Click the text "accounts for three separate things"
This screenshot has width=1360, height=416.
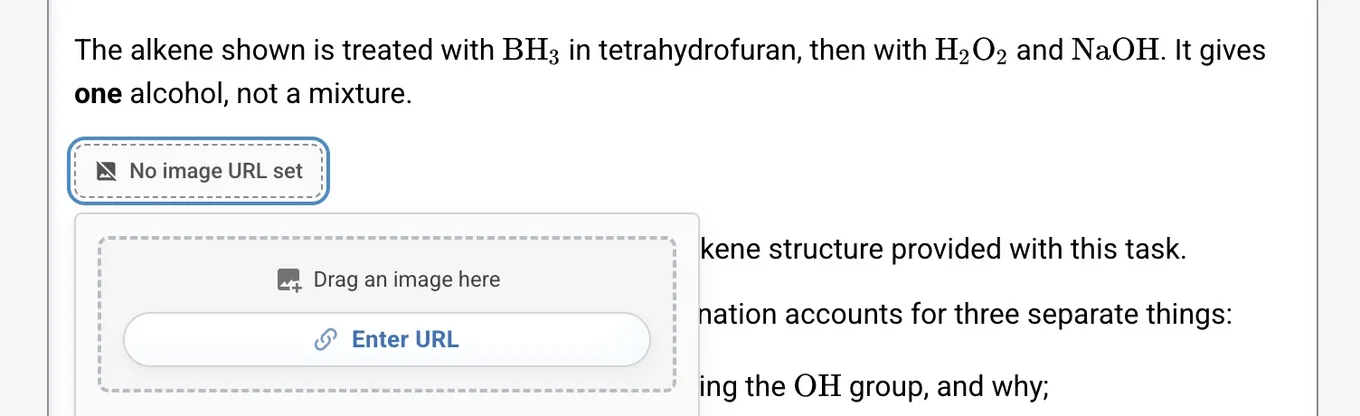tap(1008, 315)
